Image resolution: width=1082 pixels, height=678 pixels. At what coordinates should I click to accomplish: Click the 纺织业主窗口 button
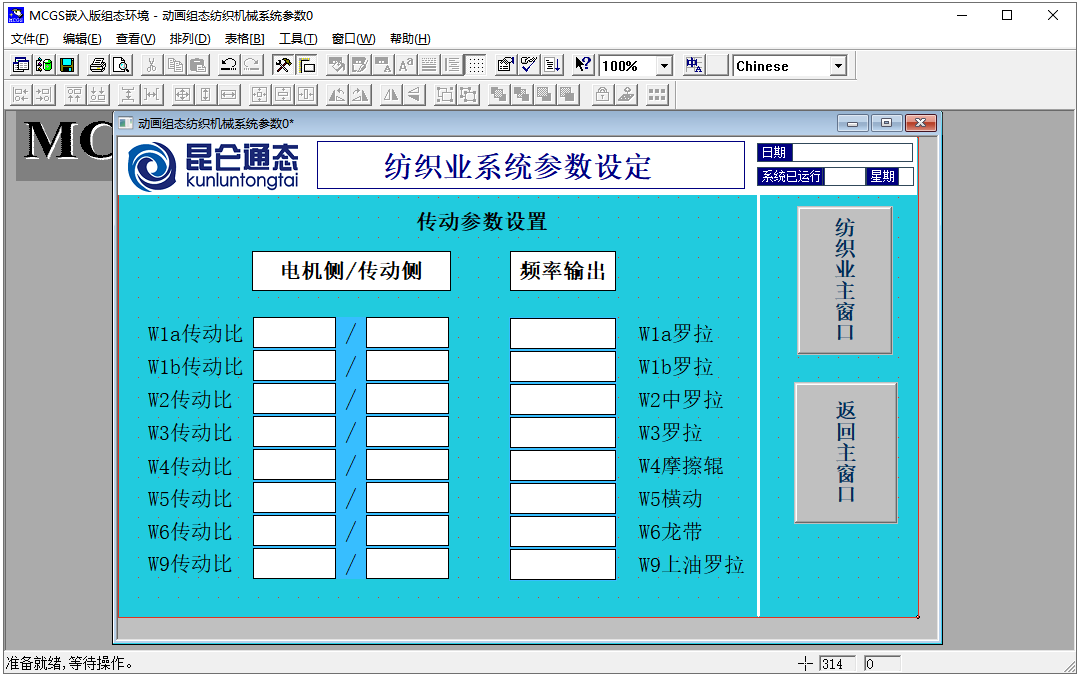tap(845, 280)
